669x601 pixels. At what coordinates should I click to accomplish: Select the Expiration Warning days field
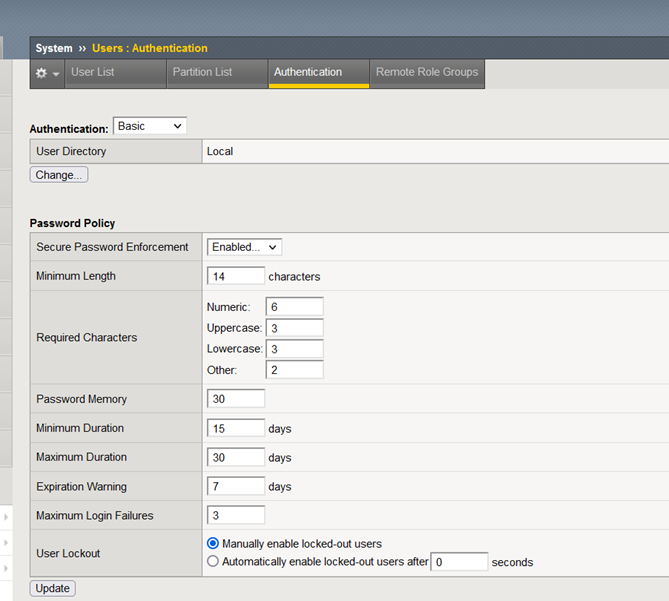[236, 486]
